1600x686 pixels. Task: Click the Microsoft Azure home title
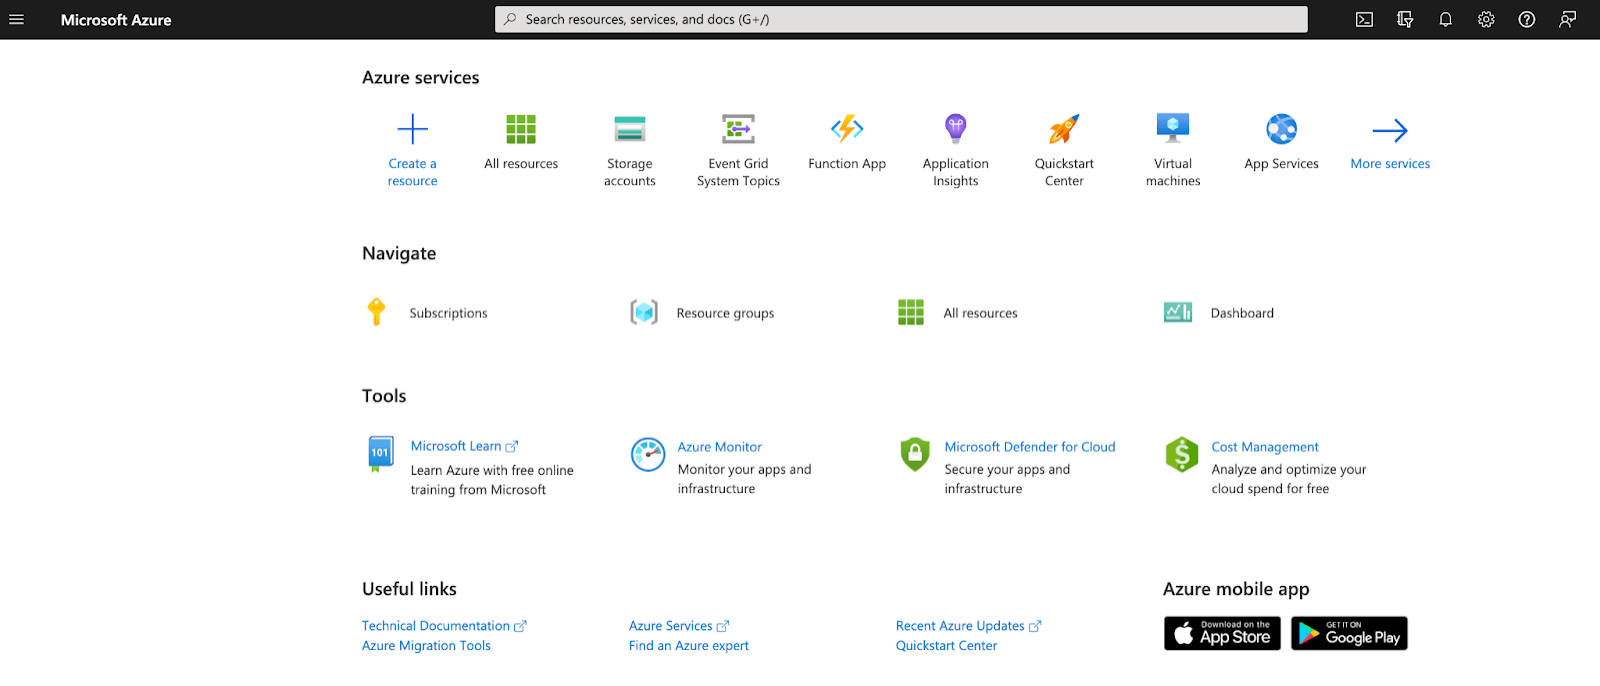116,20
